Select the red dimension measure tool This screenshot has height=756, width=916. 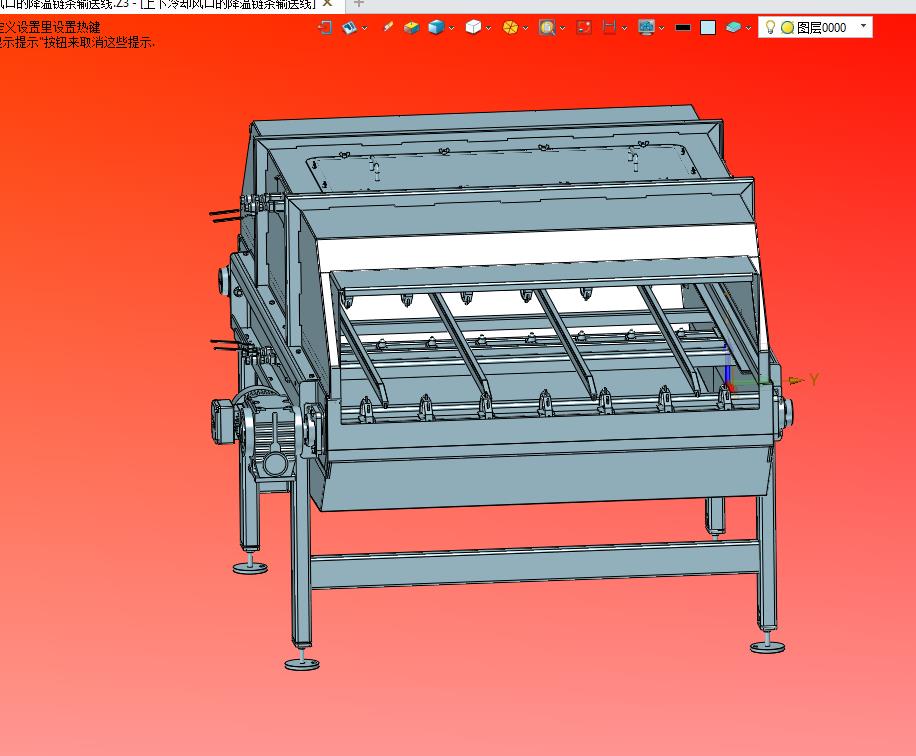[x=609, y=27]
